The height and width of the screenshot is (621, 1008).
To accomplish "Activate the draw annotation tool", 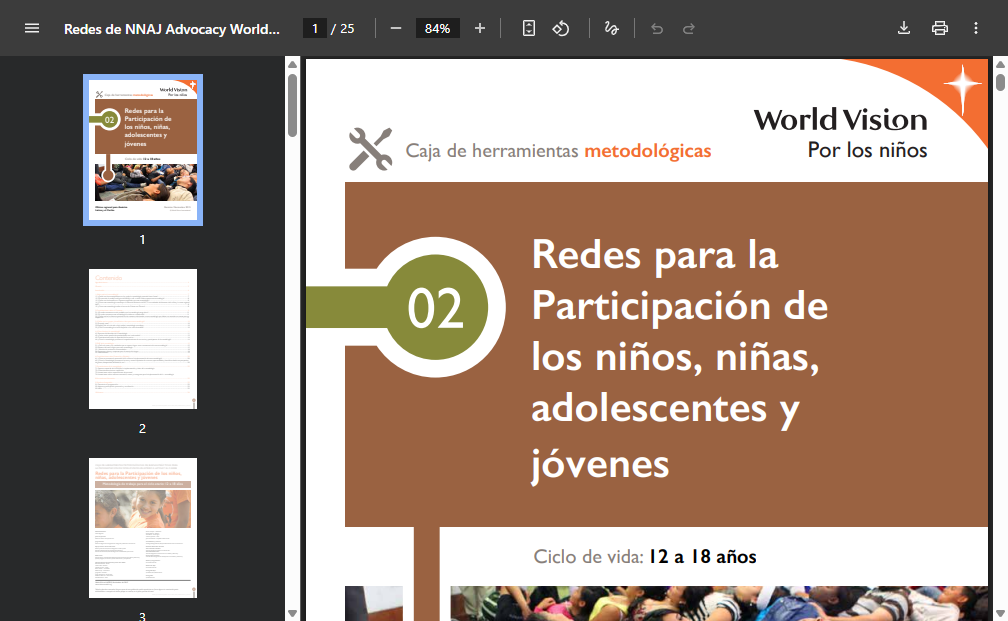I will 611,28.
